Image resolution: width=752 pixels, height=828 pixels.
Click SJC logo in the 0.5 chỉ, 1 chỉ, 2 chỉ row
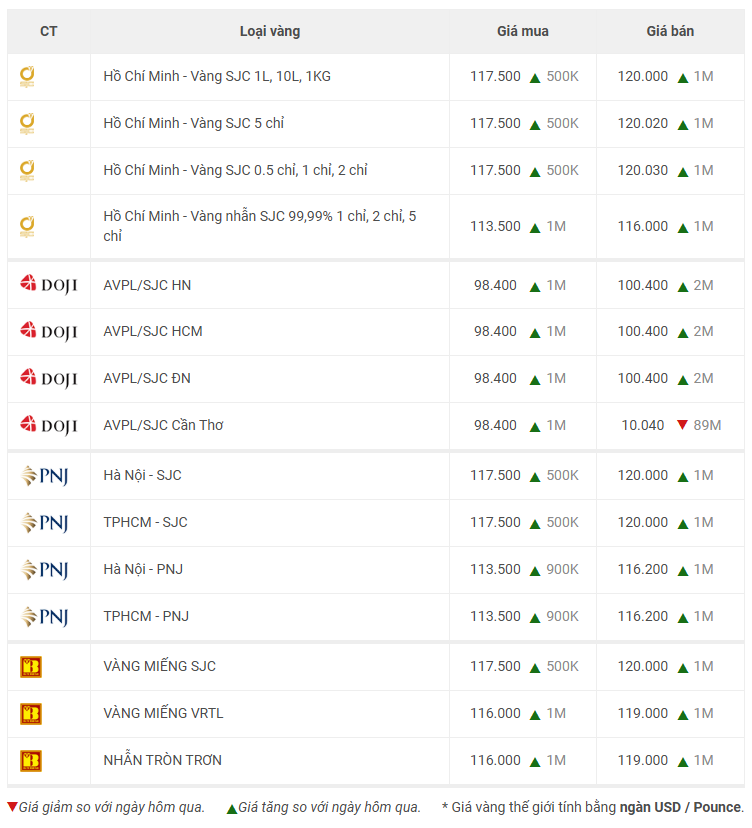click(x=27, y=171)
